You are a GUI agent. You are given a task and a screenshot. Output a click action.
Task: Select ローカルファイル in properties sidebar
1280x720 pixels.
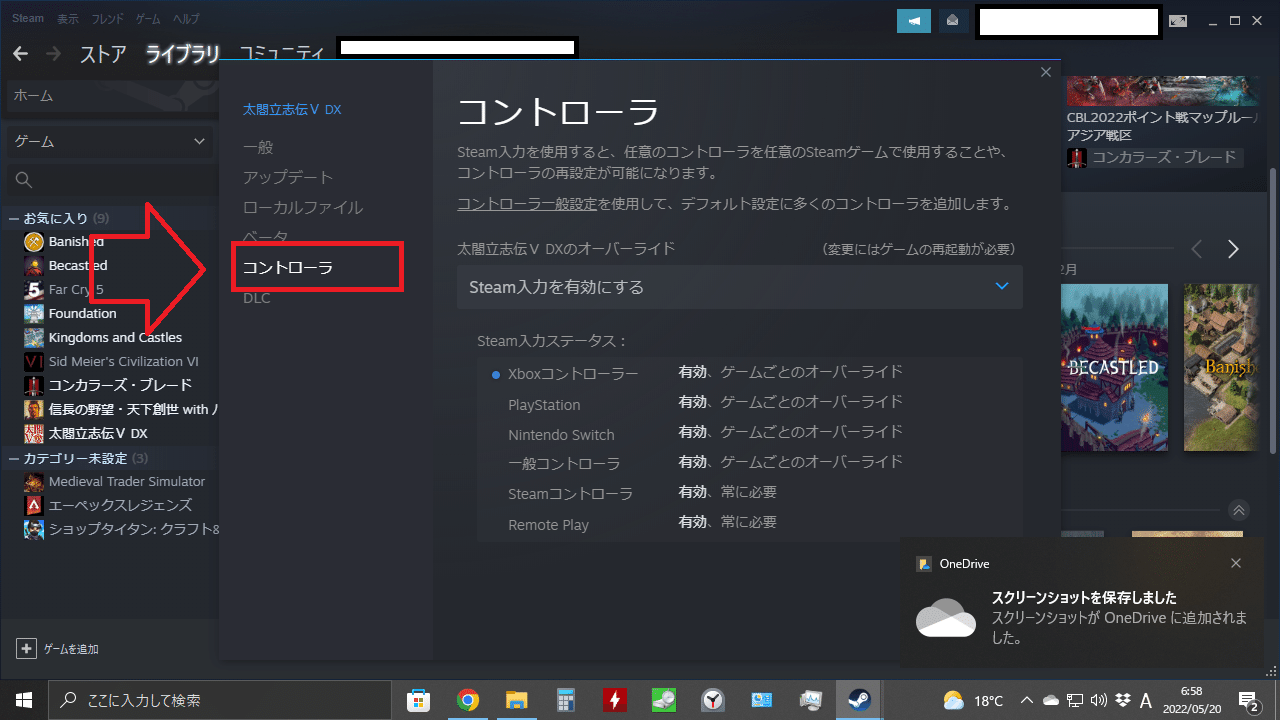pyautogui.click(x=303, y=208)
